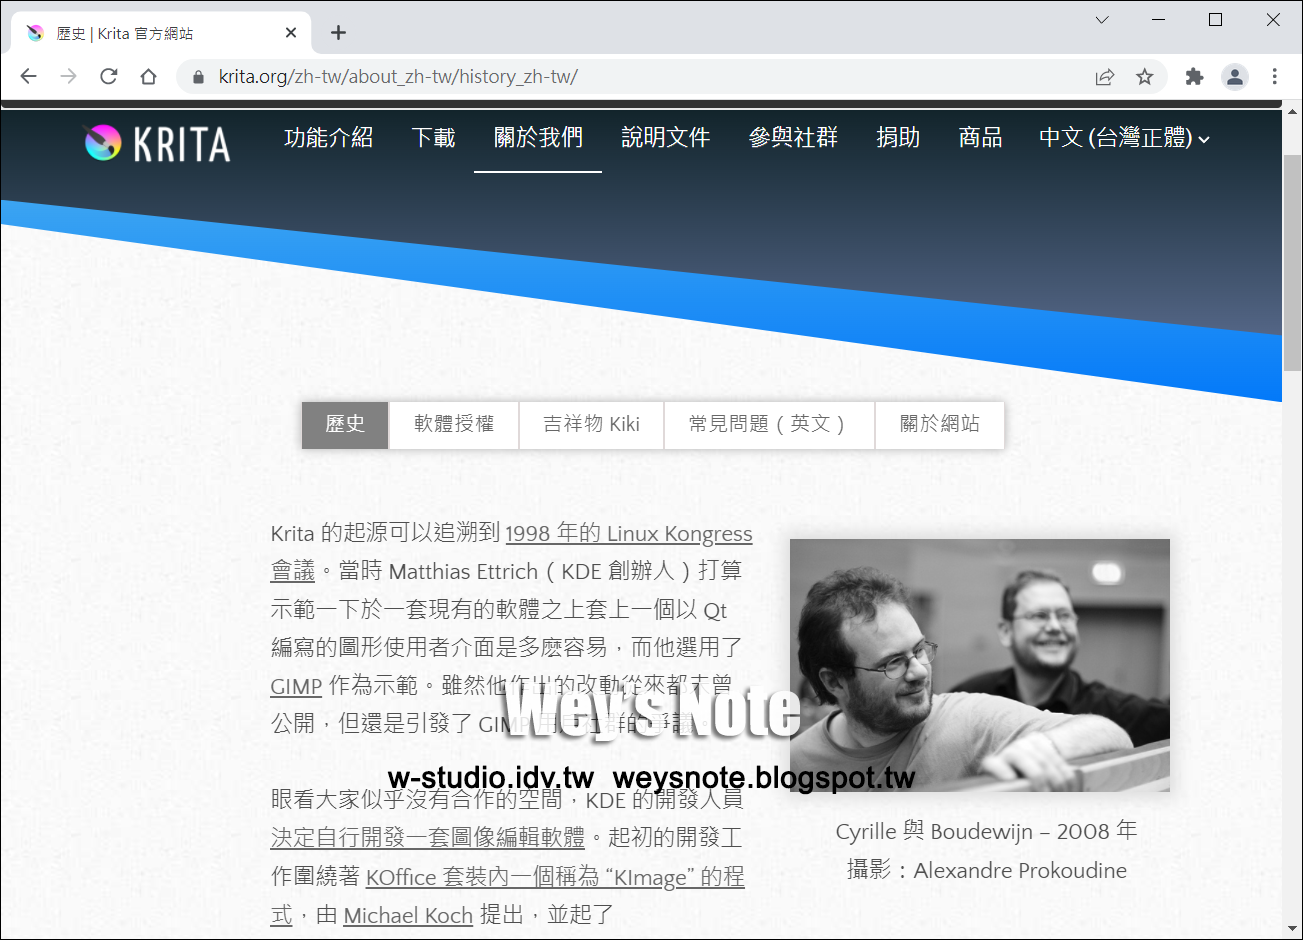Open the Chrome profile avatar

click(x=1235, y=77)
